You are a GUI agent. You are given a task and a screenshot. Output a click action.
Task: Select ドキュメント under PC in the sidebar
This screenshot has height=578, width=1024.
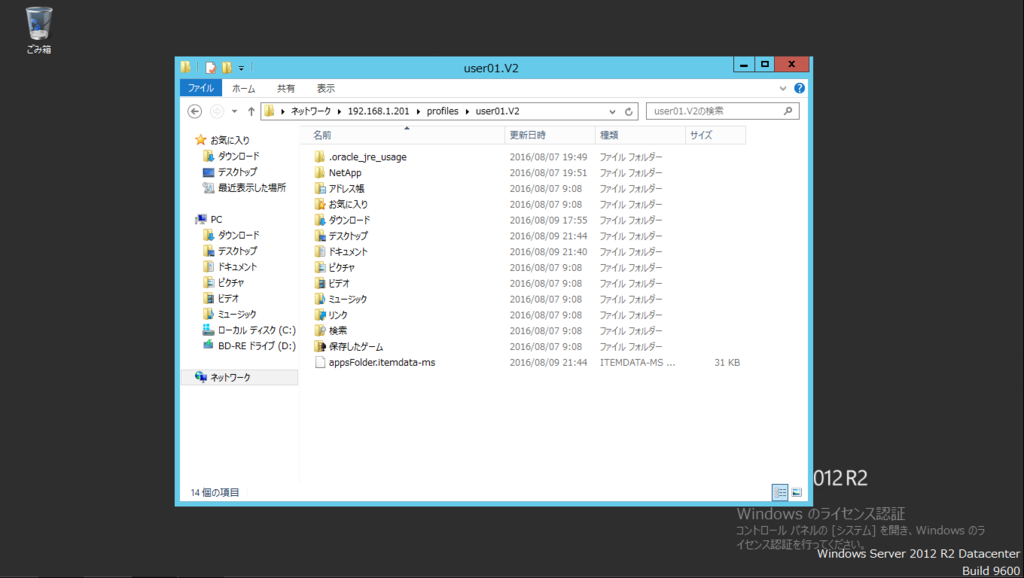click(230, 266)
